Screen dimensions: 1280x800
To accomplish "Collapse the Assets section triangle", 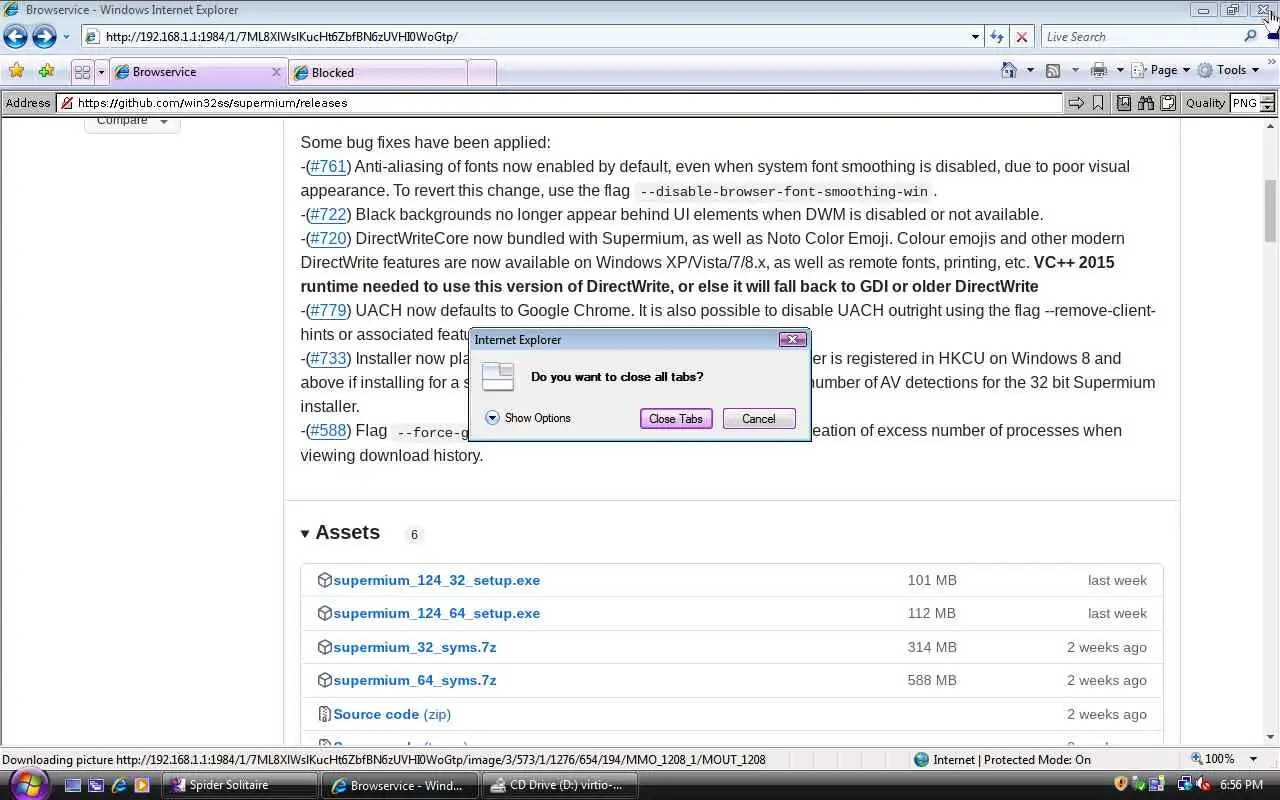I will [305, 534].
